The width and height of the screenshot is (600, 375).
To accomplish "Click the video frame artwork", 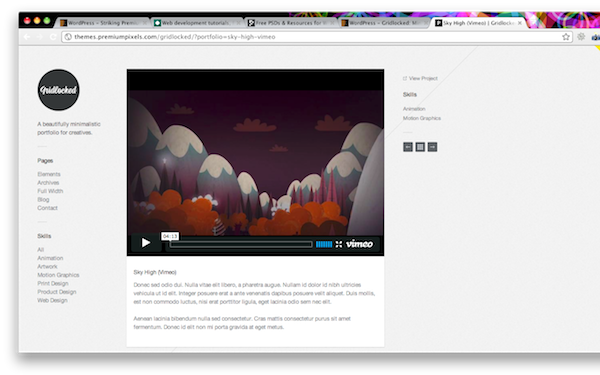I will 256,163.
